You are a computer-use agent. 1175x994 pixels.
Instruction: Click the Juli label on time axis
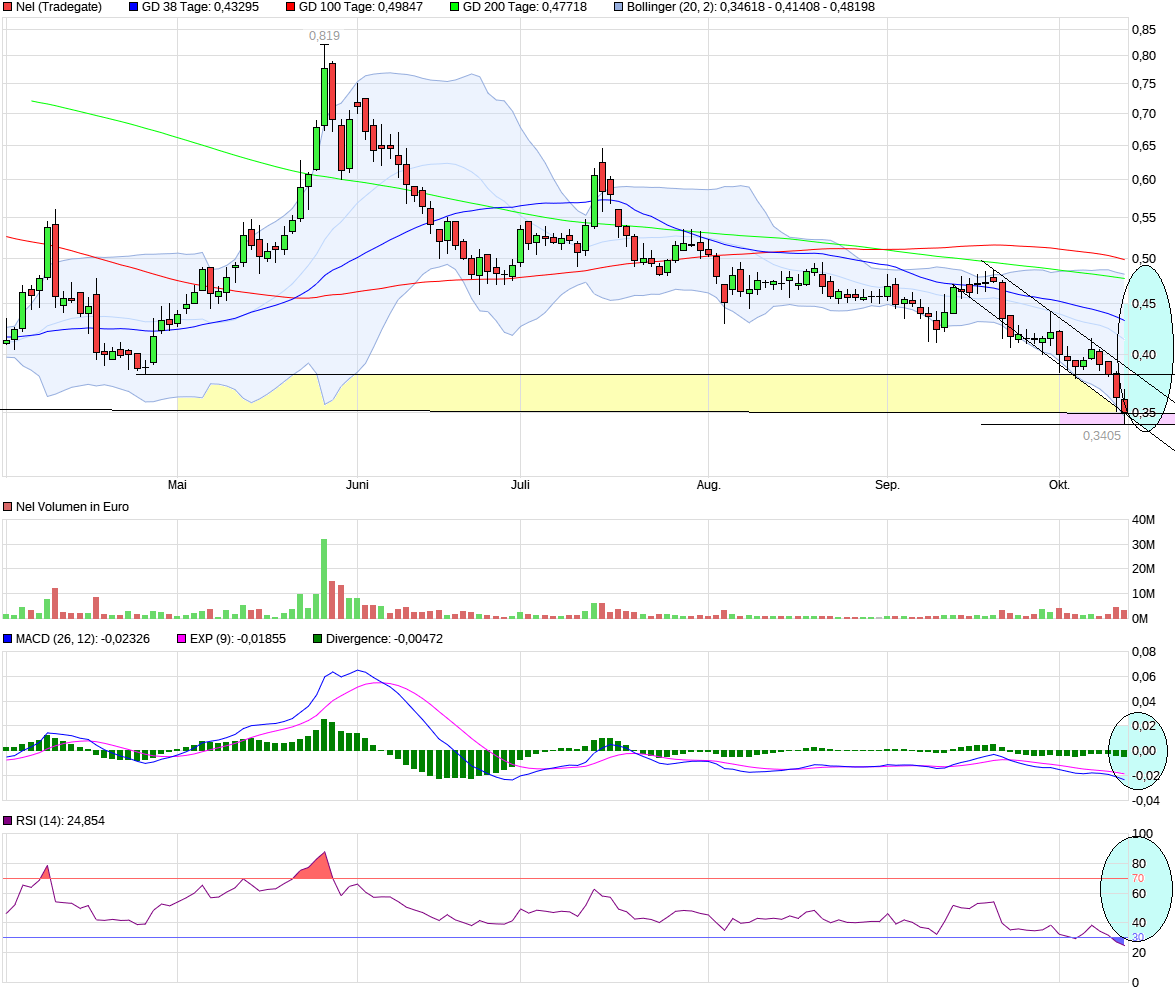pos(520,485)
